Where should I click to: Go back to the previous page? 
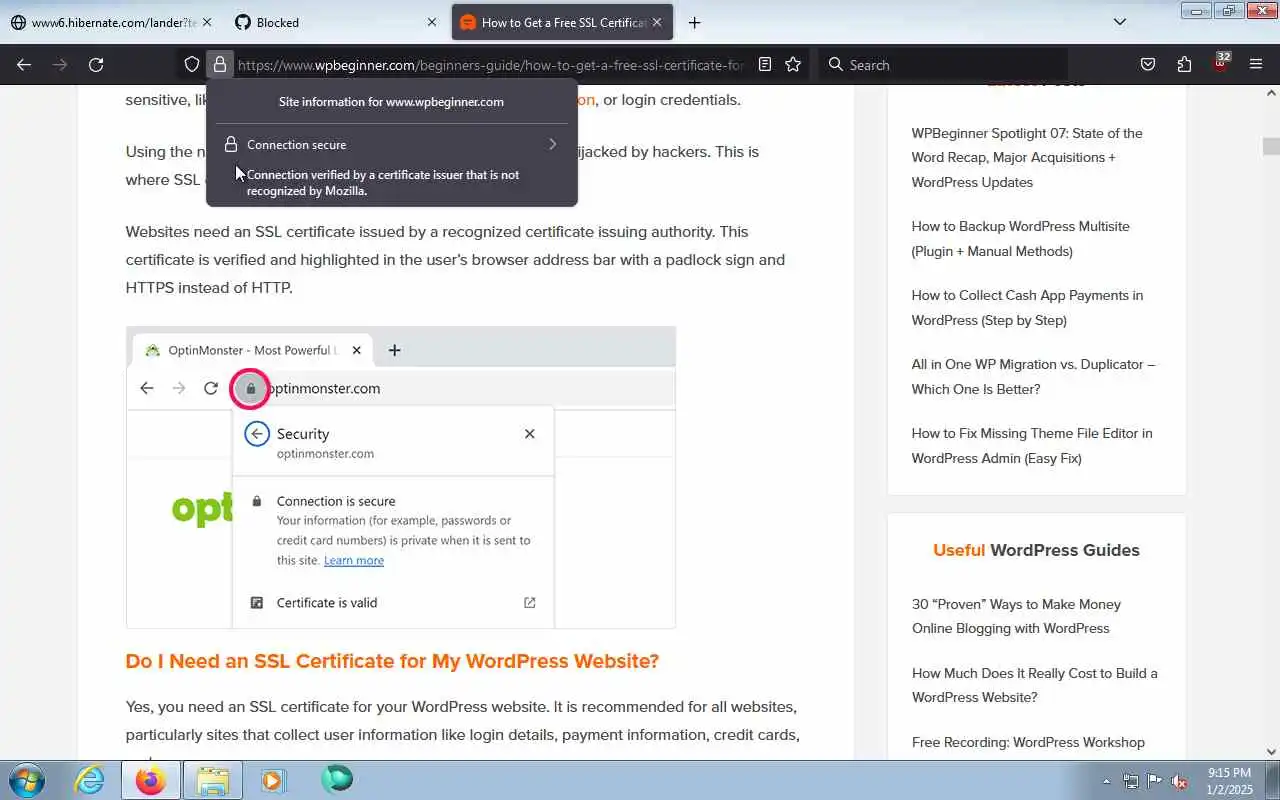(24, 65)
